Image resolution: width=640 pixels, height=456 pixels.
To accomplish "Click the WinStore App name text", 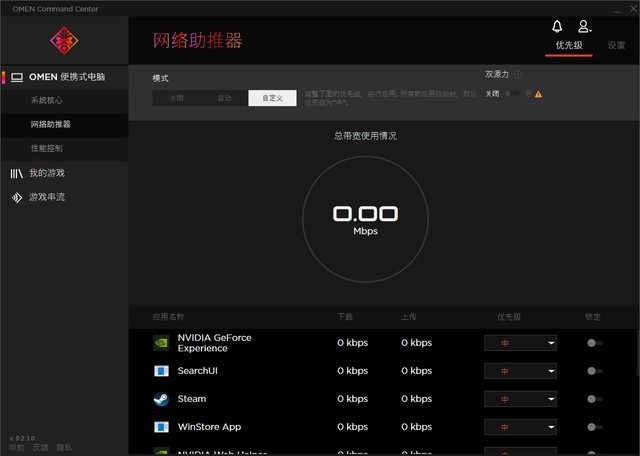I will [209, 427].
